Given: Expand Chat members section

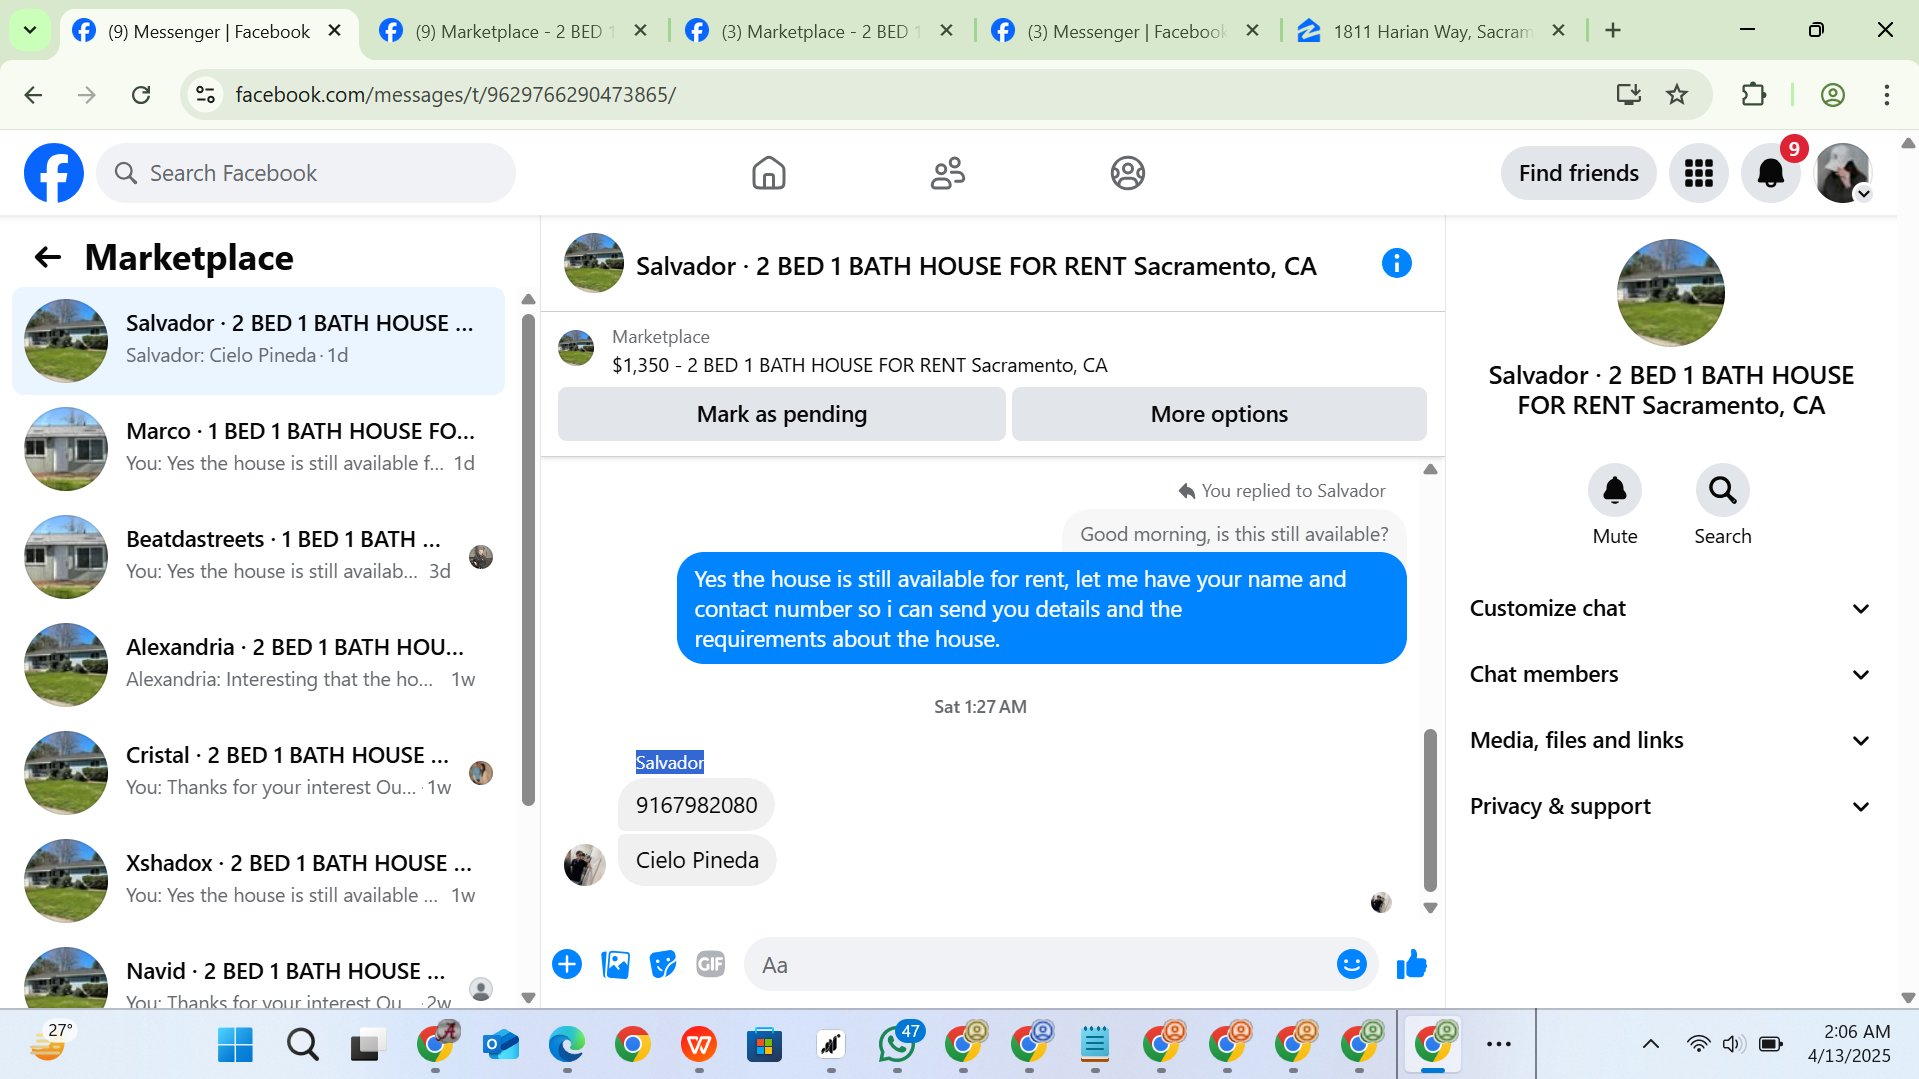Looking at the screenshot, I should 1669,675.
